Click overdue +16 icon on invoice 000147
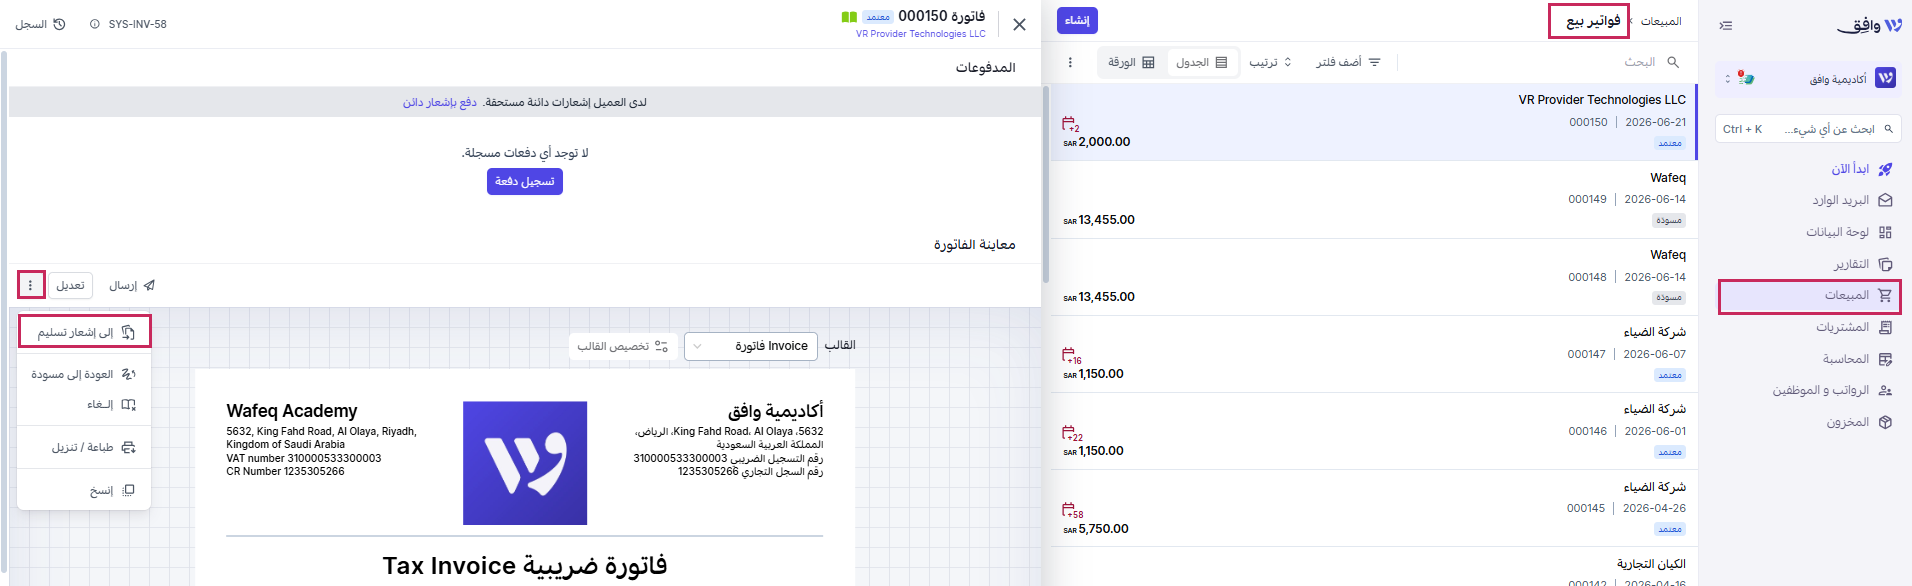Viewport: 1912px width, 586px height. [1071, 356]
